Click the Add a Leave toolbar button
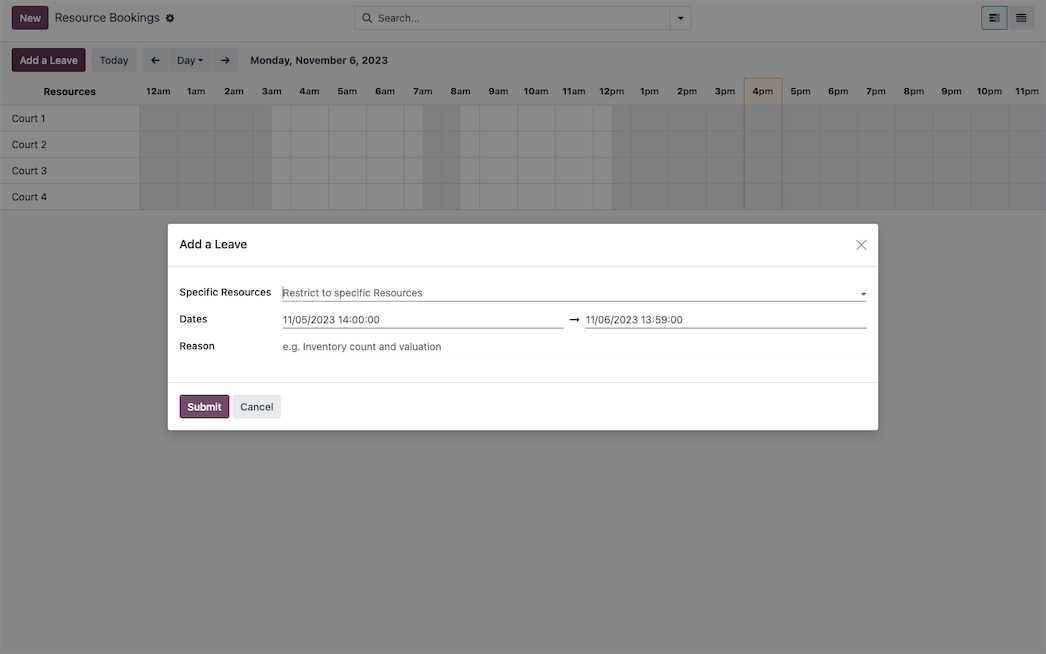This screenshot has width=1046, height=654. coord(48,60)
